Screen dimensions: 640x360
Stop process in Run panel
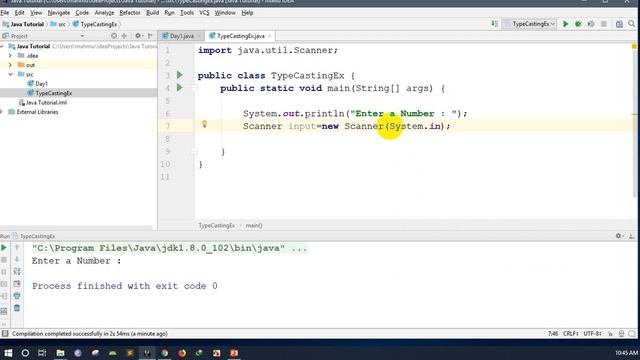(4, 260)
